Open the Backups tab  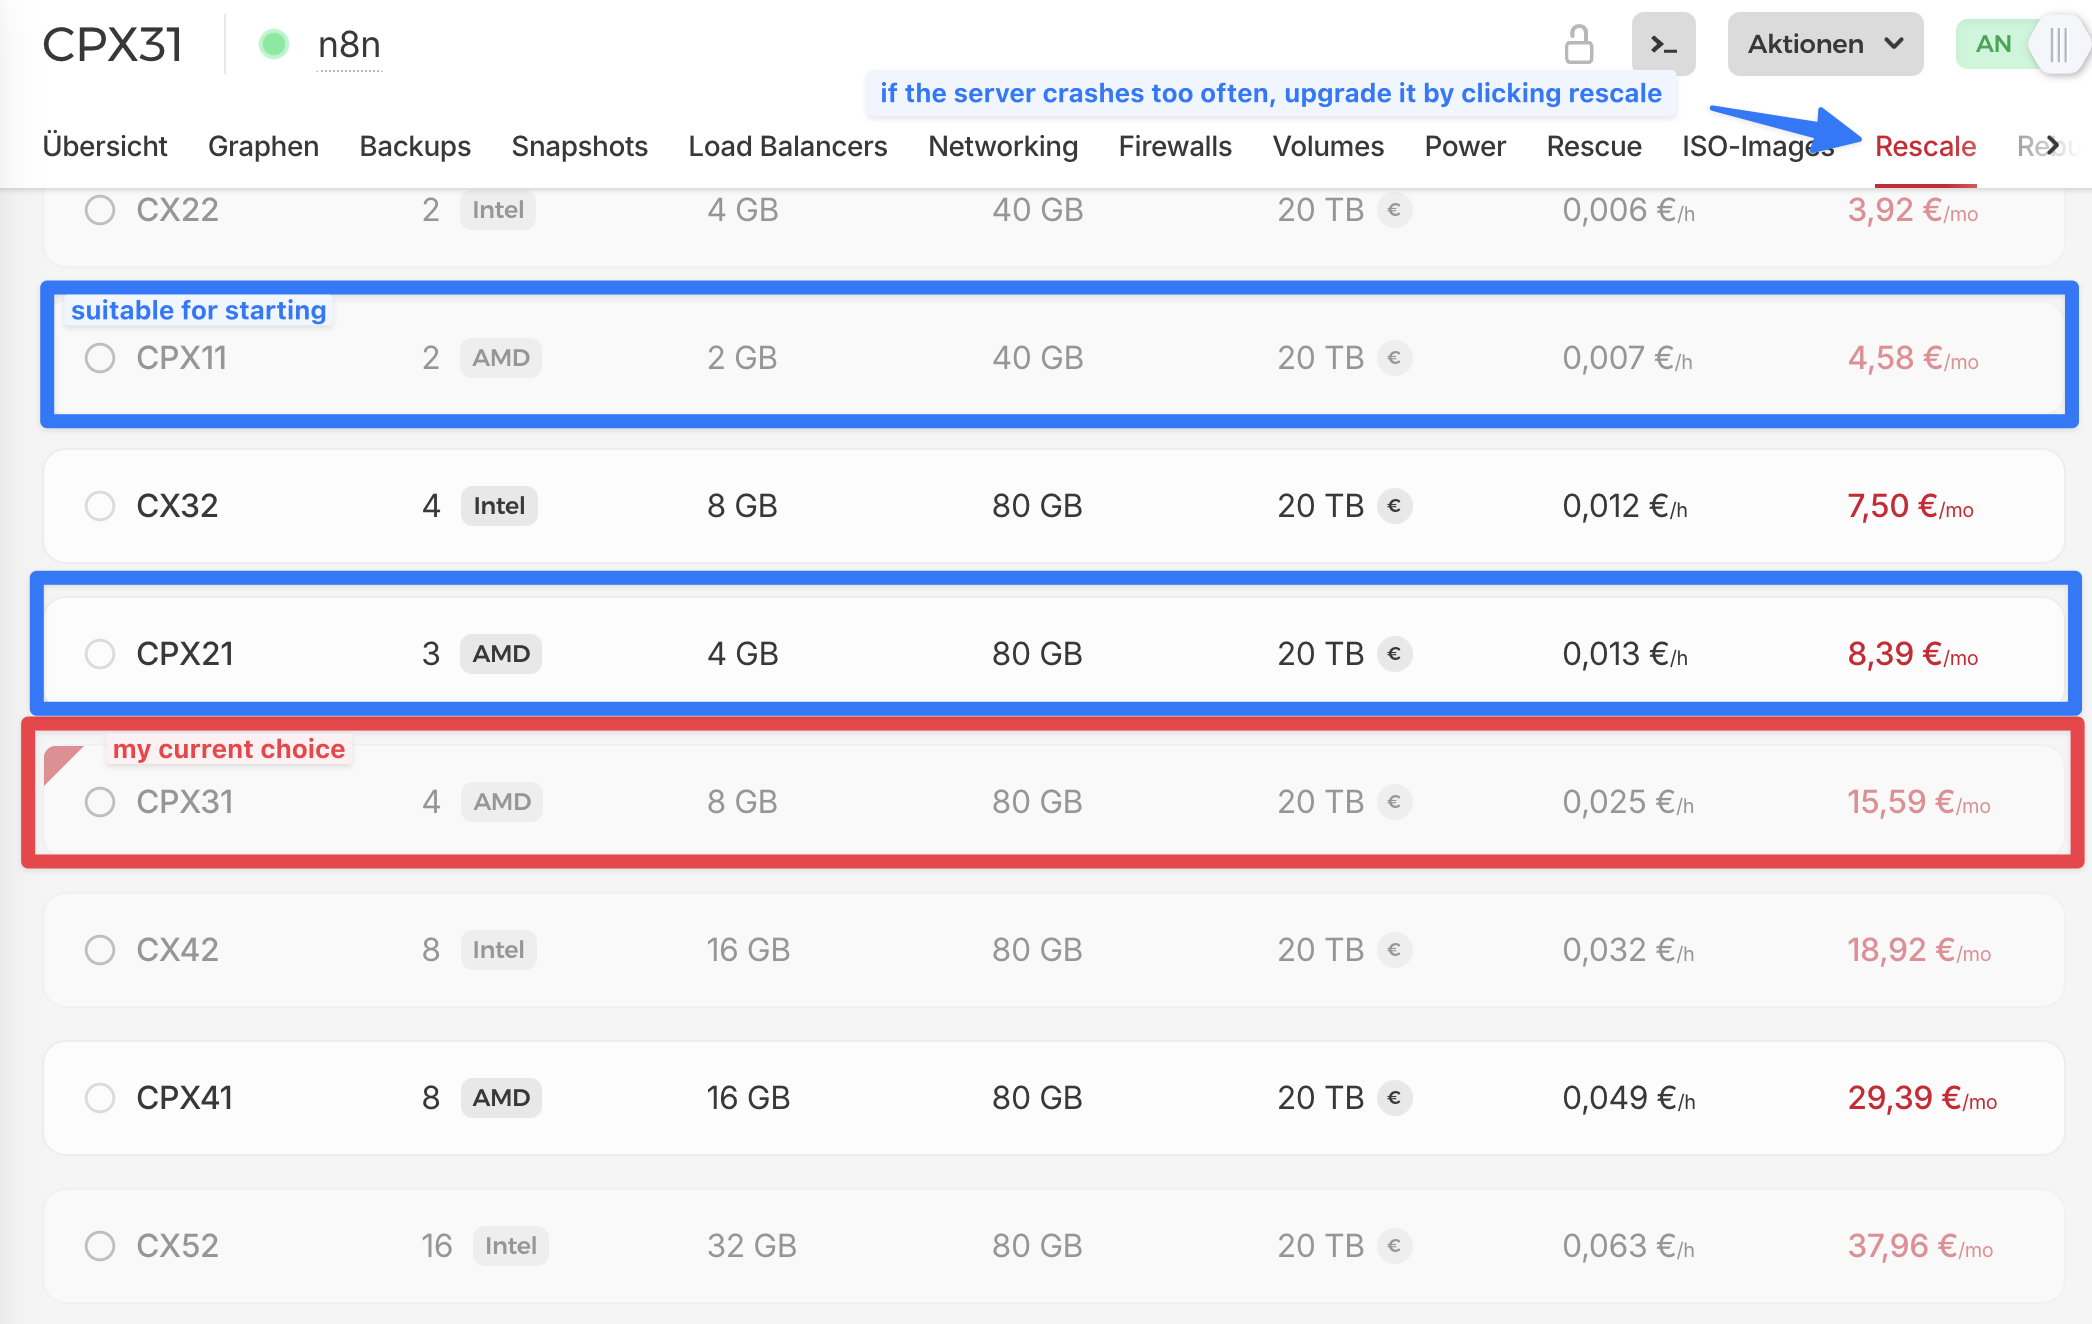[x=415, y=147]
